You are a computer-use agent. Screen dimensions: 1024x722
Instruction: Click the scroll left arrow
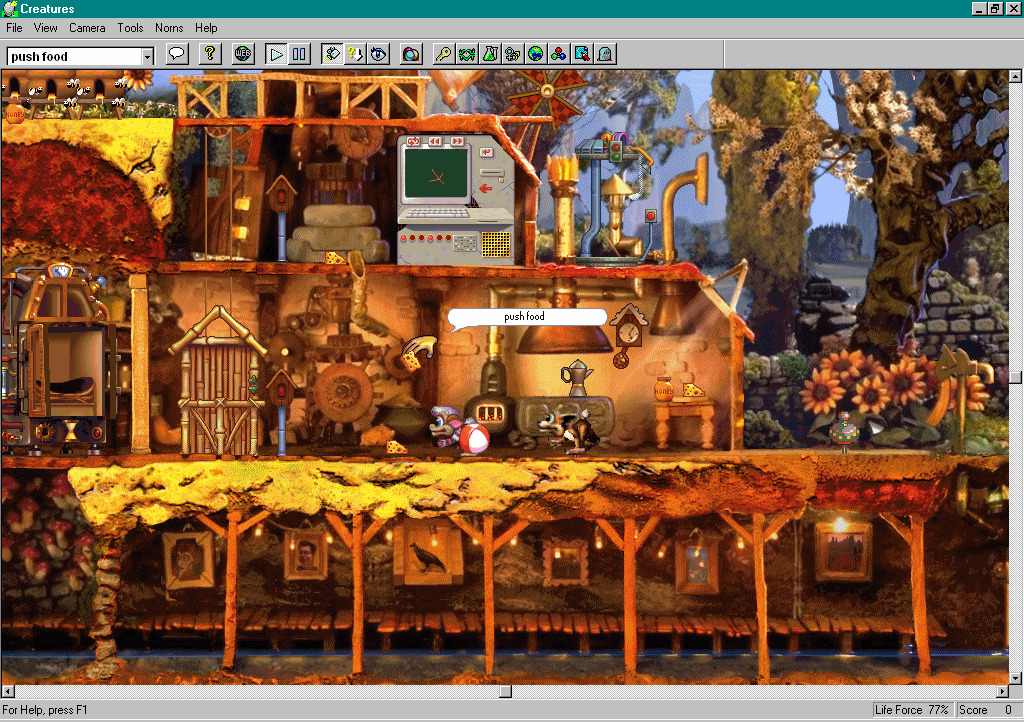tap(8, 691)
